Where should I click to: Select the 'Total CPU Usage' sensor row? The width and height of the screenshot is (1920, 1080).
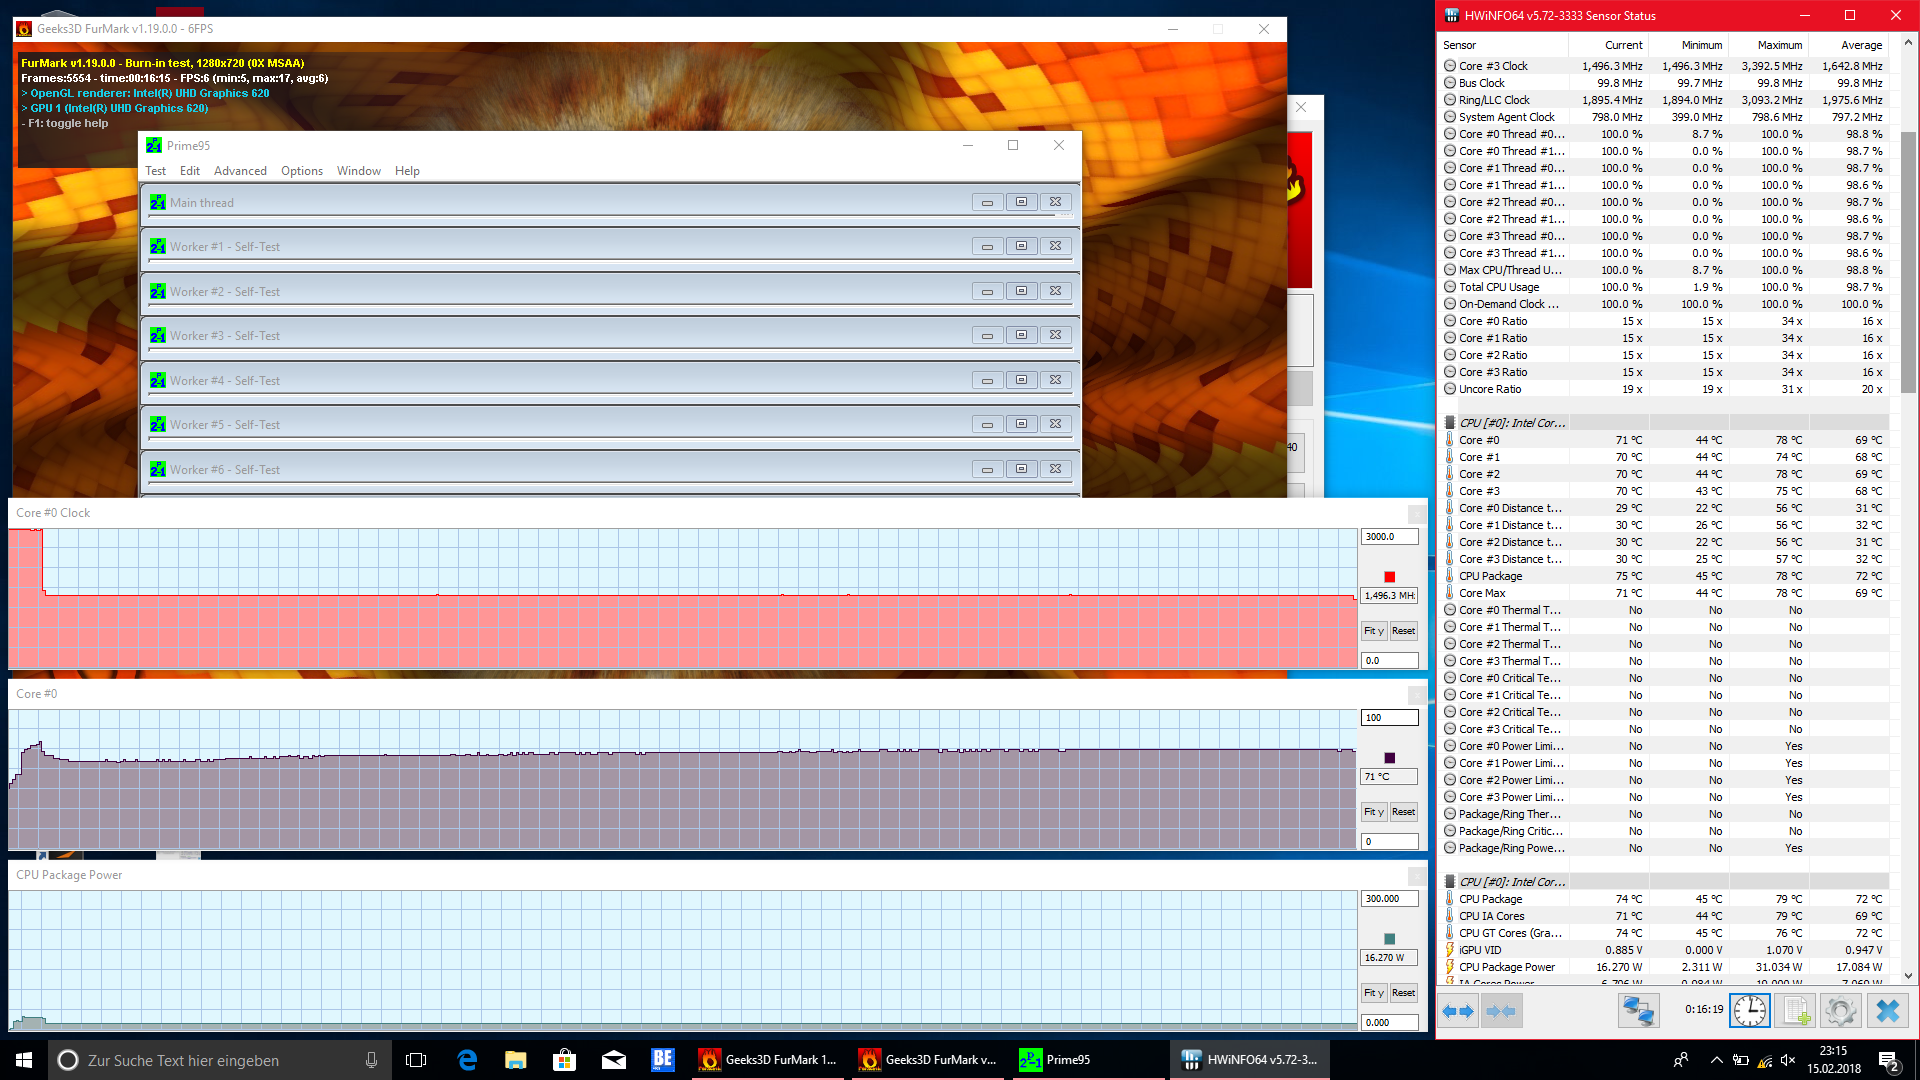pos(1664,287)
